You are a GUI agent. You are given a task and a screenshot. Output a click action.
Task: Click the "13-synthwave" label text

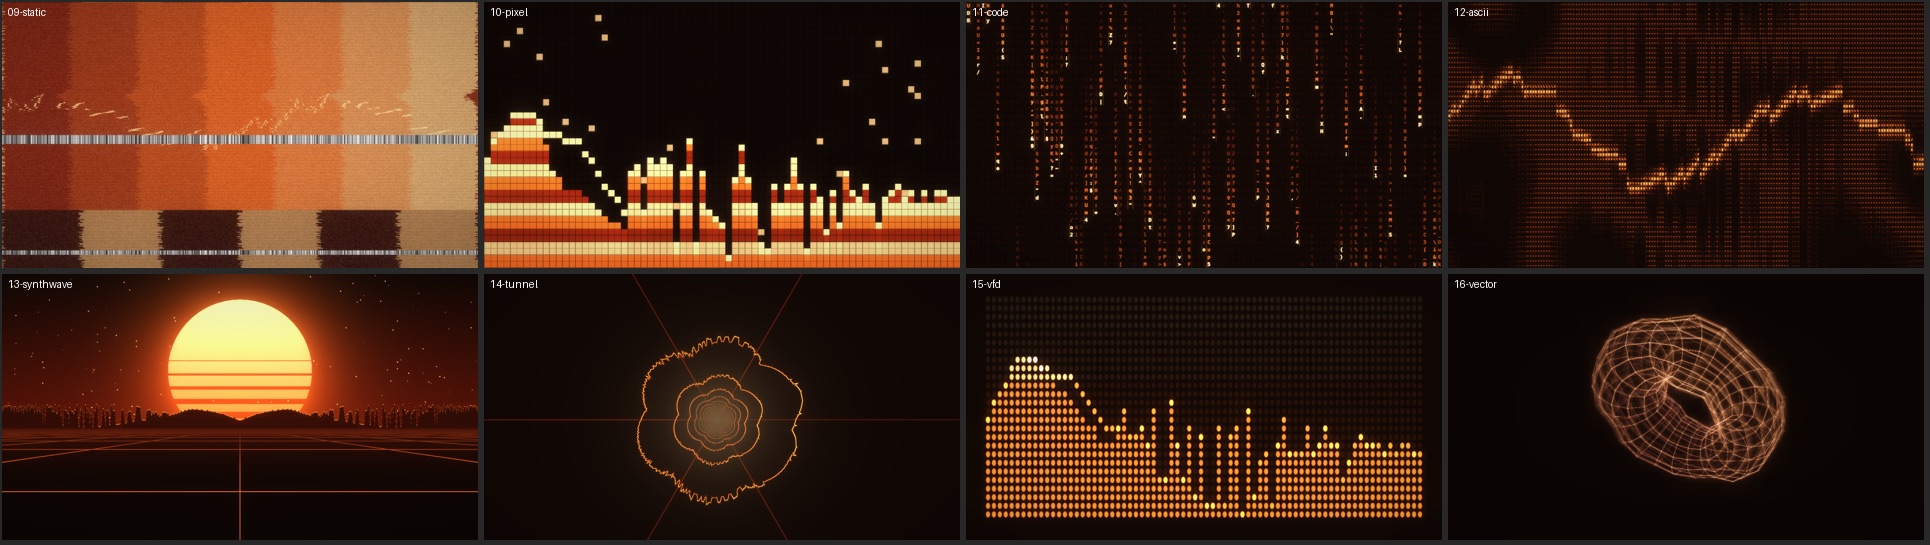click(40, 284)
